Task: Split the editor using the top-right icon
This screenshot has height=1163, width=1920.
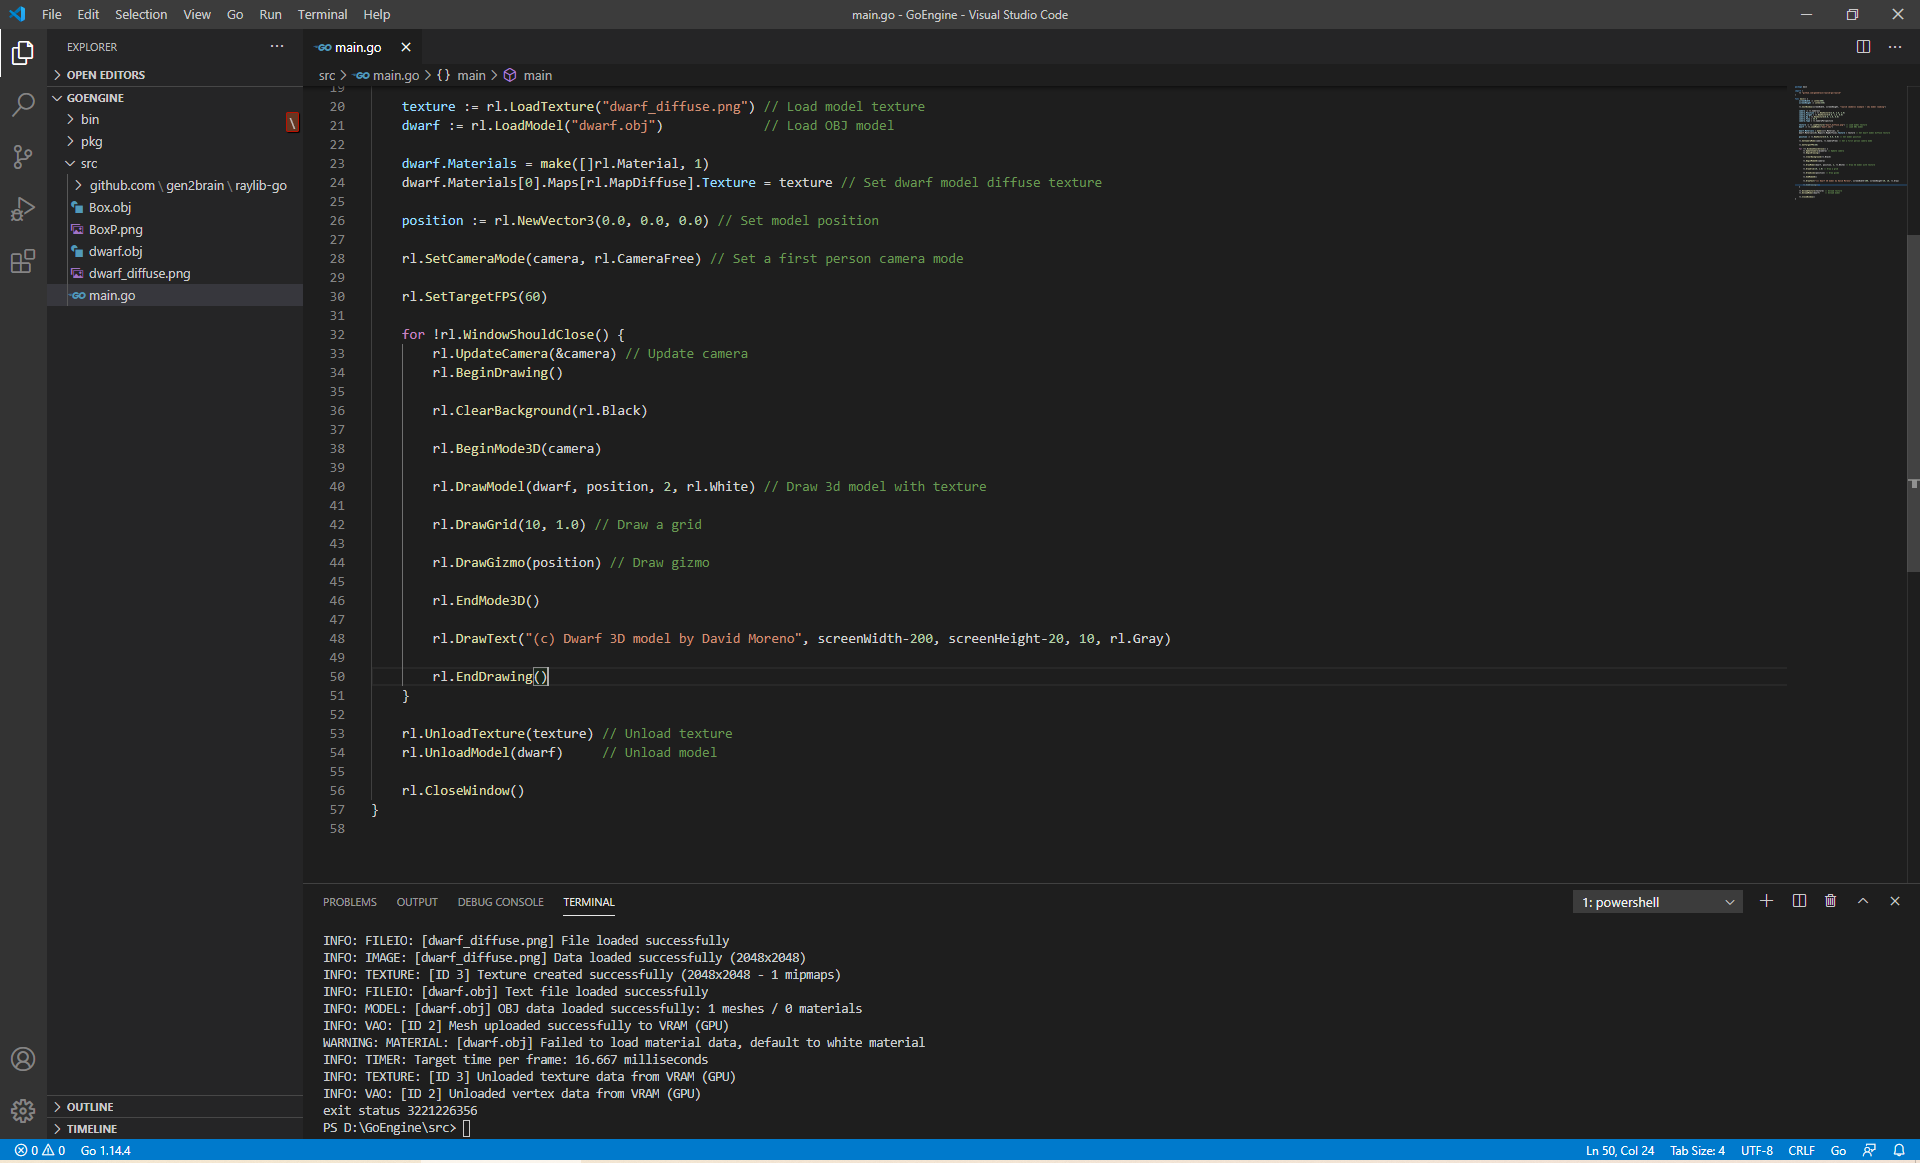Action: [x=1863, y=46]
